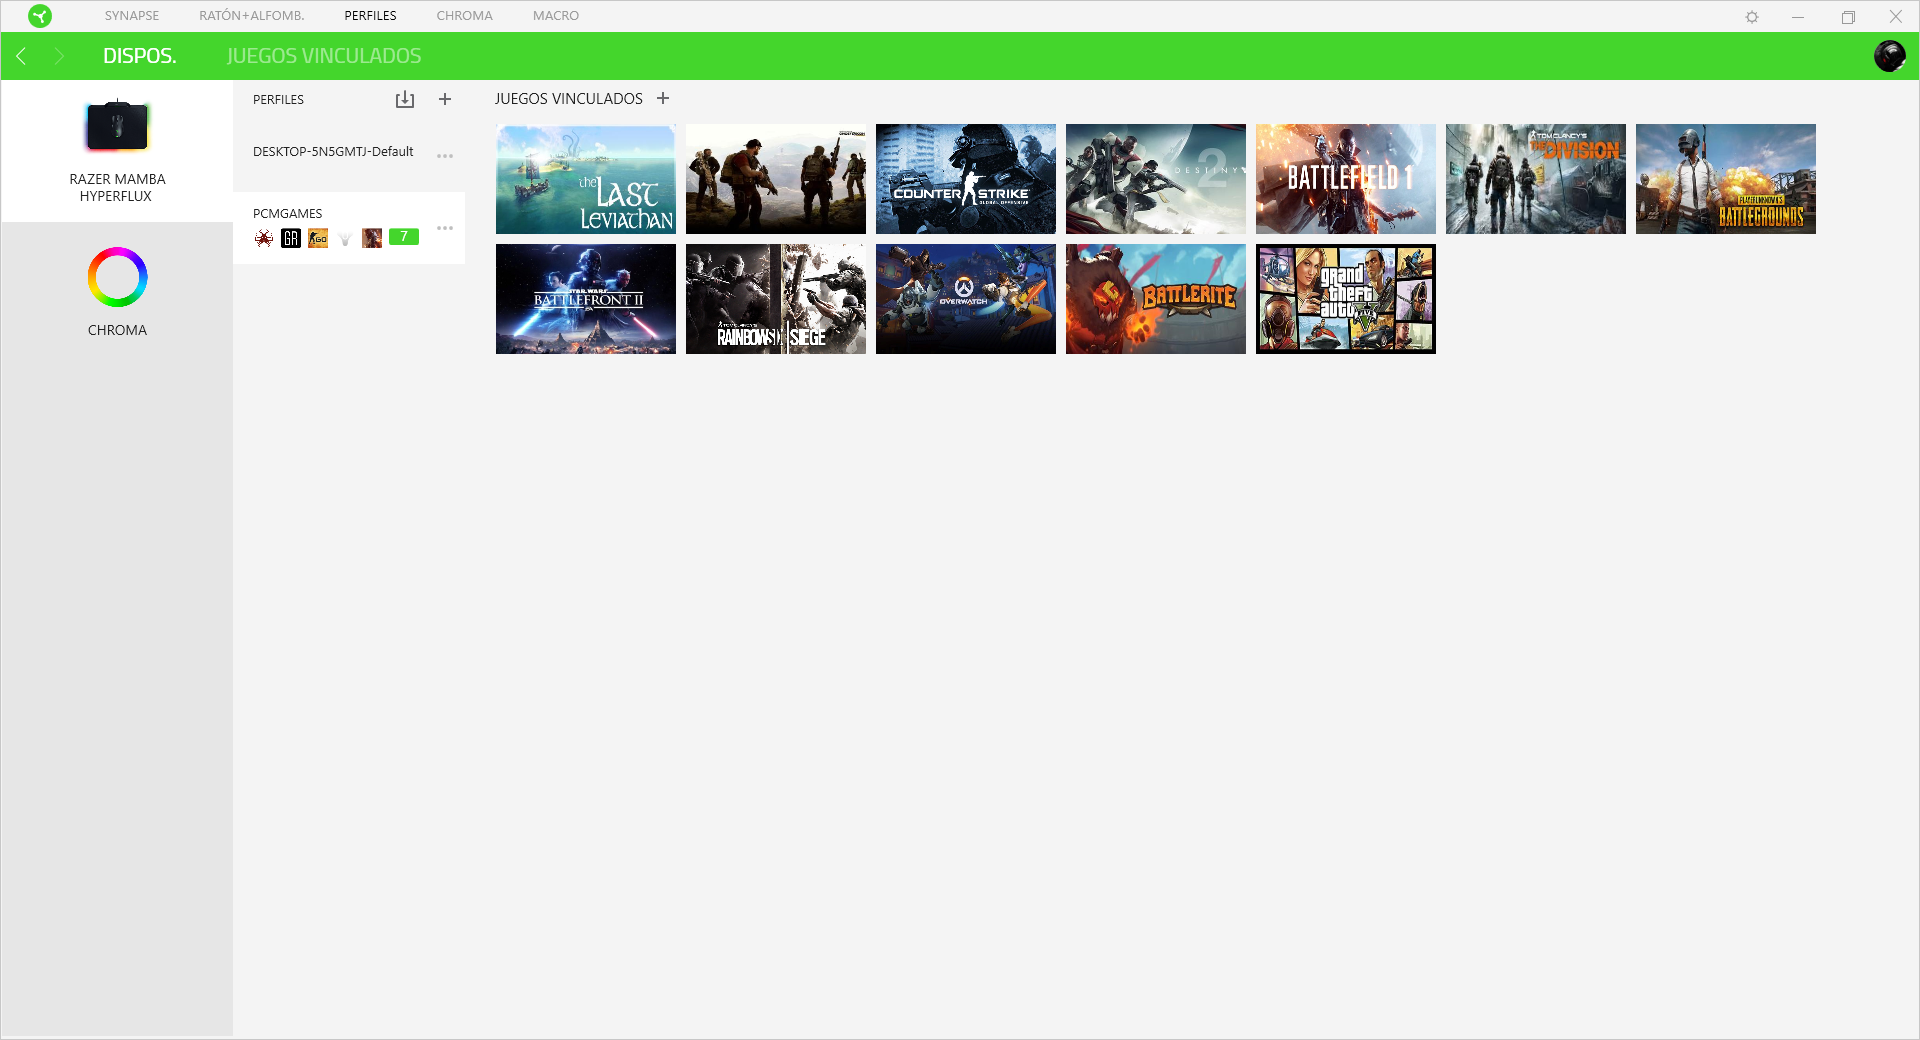Open options menu for PCMGAMES profile
The width and height of the screenshot is (1920, 1040).
445,228
